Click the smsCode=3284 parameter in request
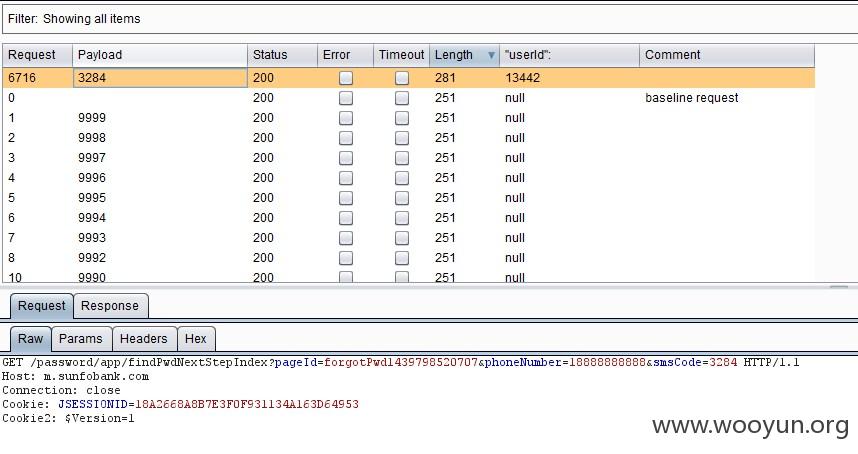Image resolution: width=858 pixels, height=454 pixels. (695, 363)
